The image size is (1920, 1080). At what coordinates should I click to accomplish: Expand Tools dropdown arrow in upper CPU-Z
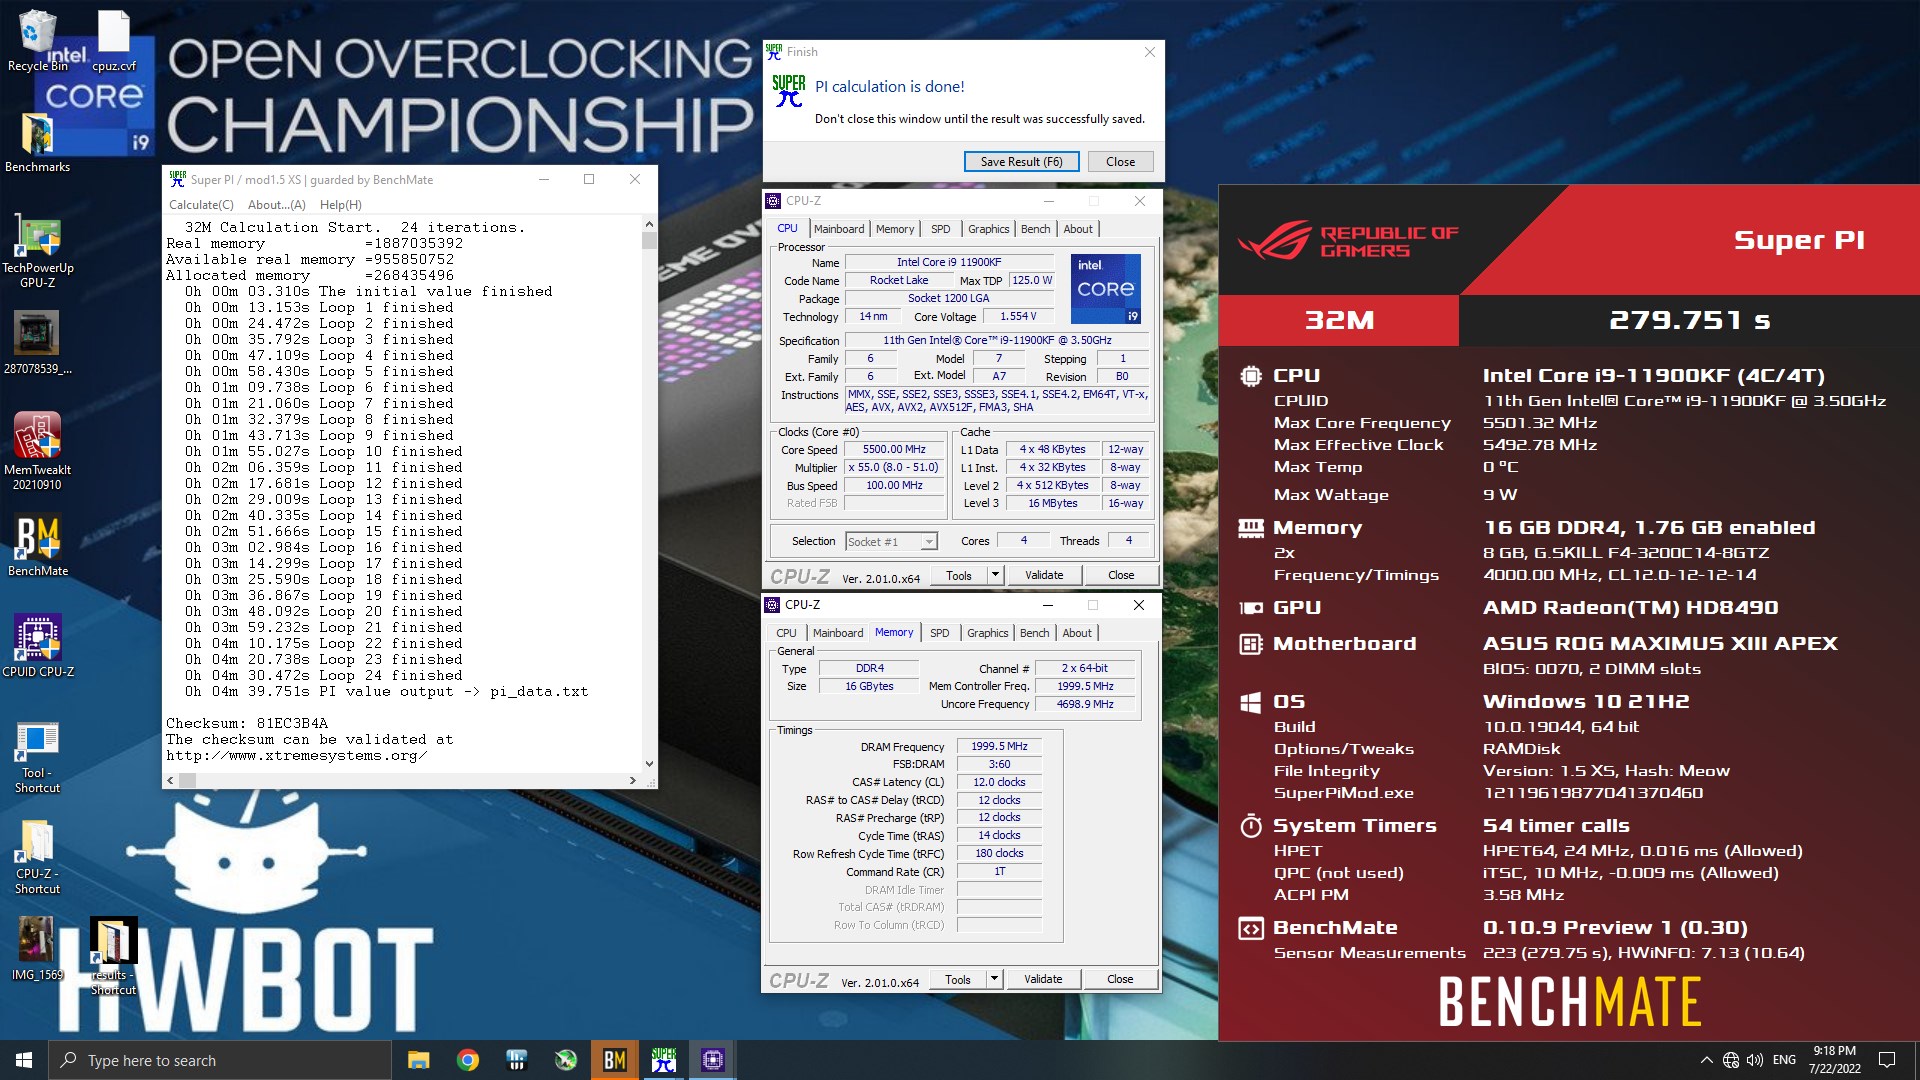995,575
